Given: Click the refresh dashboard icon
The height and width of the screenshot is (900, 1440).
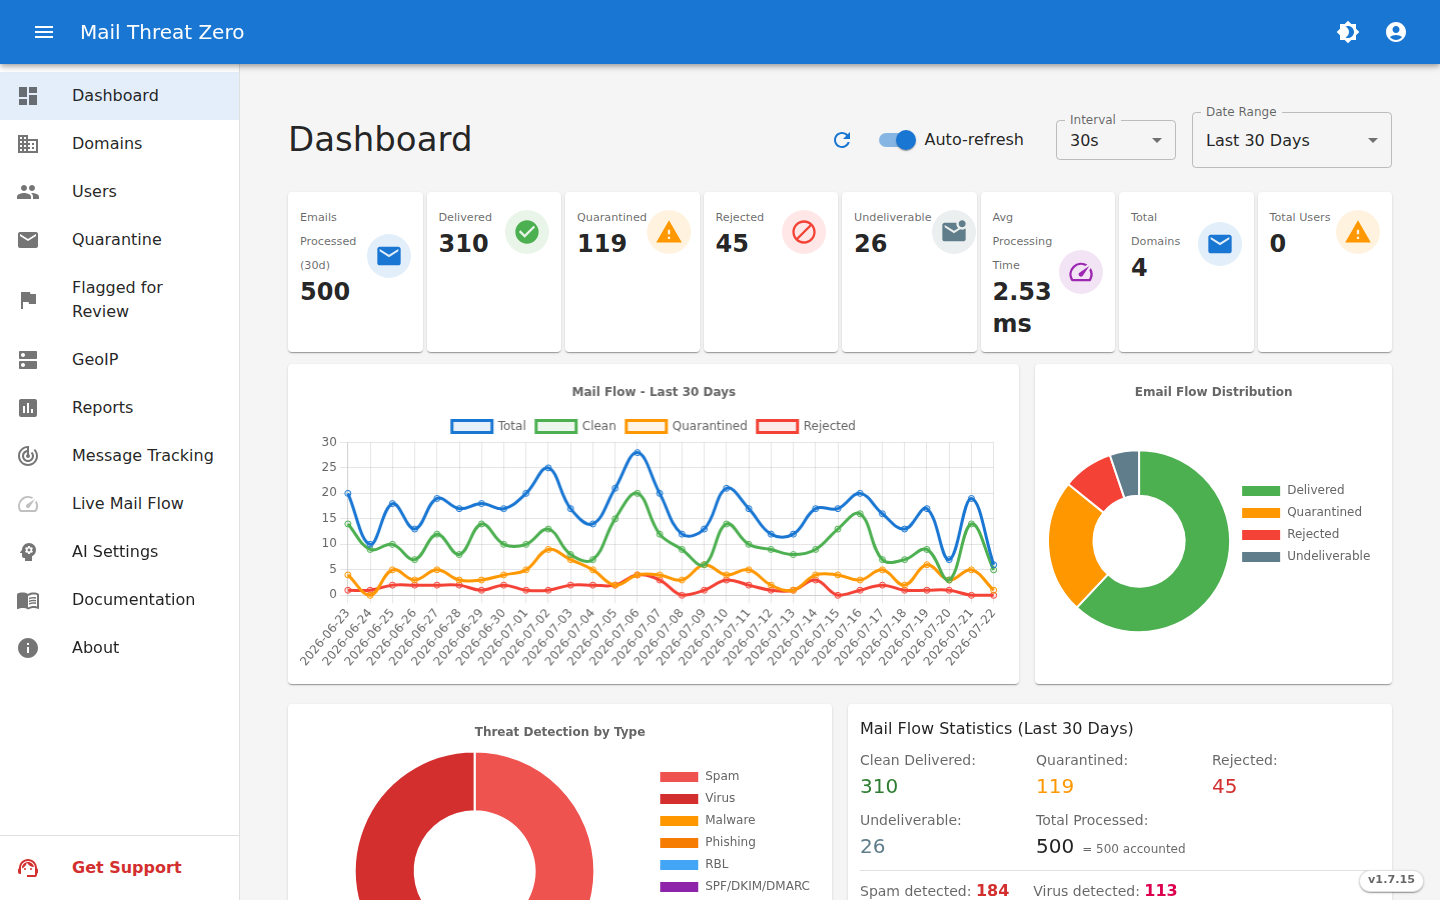Looking at the screenshot, I should tap(842, 140).
